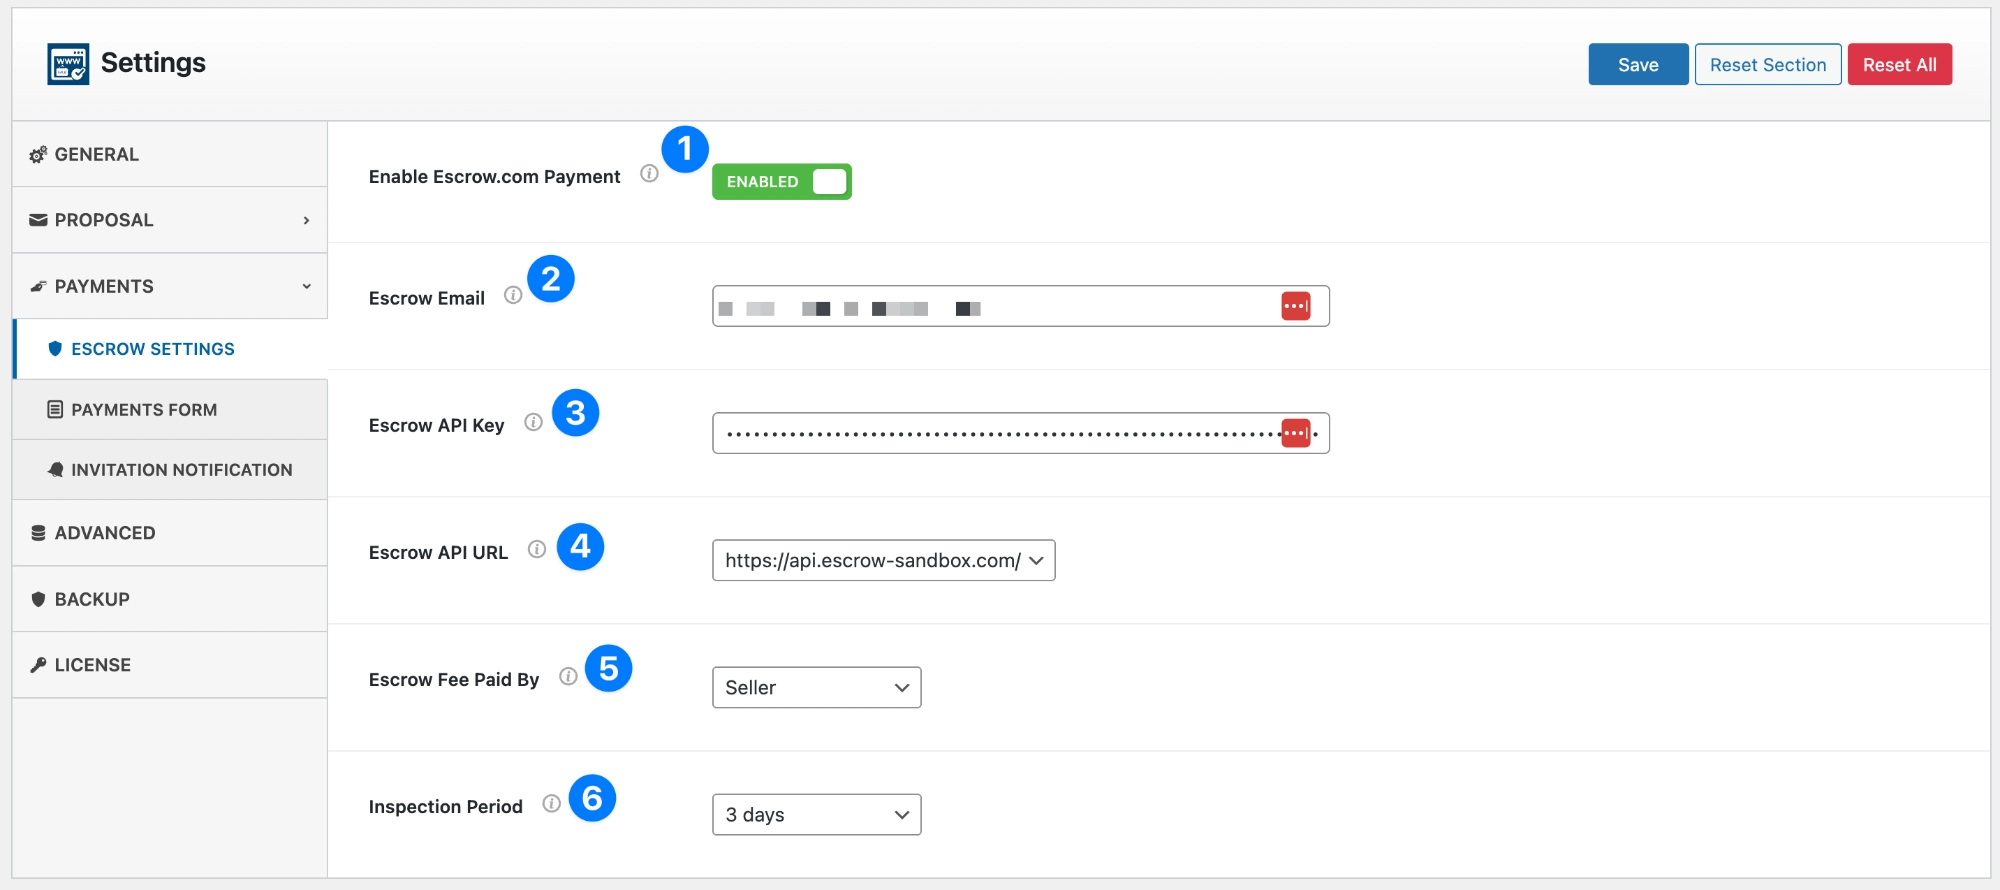Click the Payments hand icon
The height and width of the screenshot is (890, 2000).
pos(38,287)
